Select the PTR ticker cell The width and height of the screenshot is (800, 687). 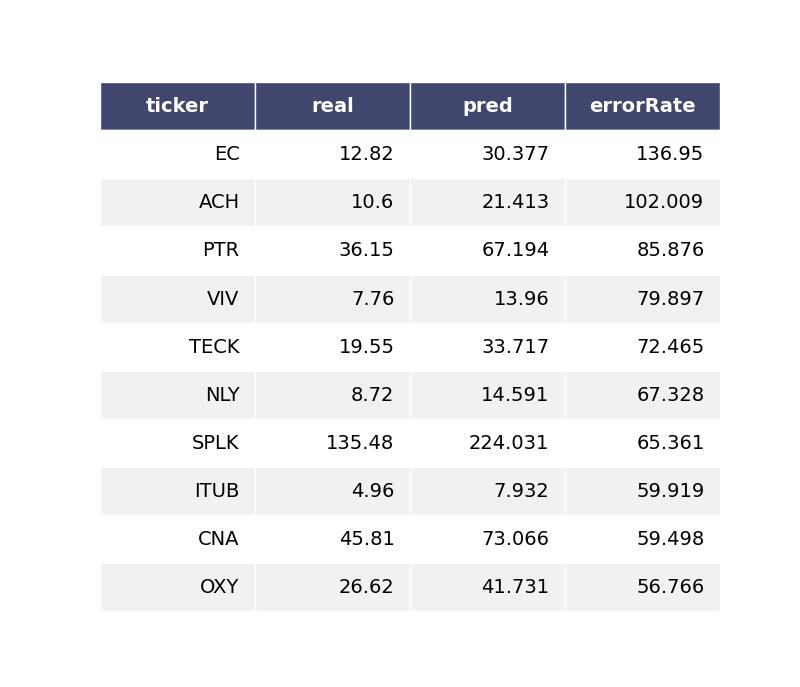[x=221, y=250]
